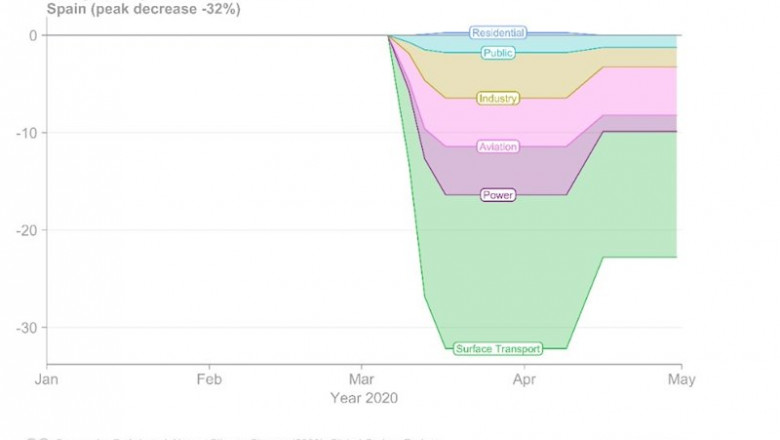Click the Power series label

[x=498, y=195]
